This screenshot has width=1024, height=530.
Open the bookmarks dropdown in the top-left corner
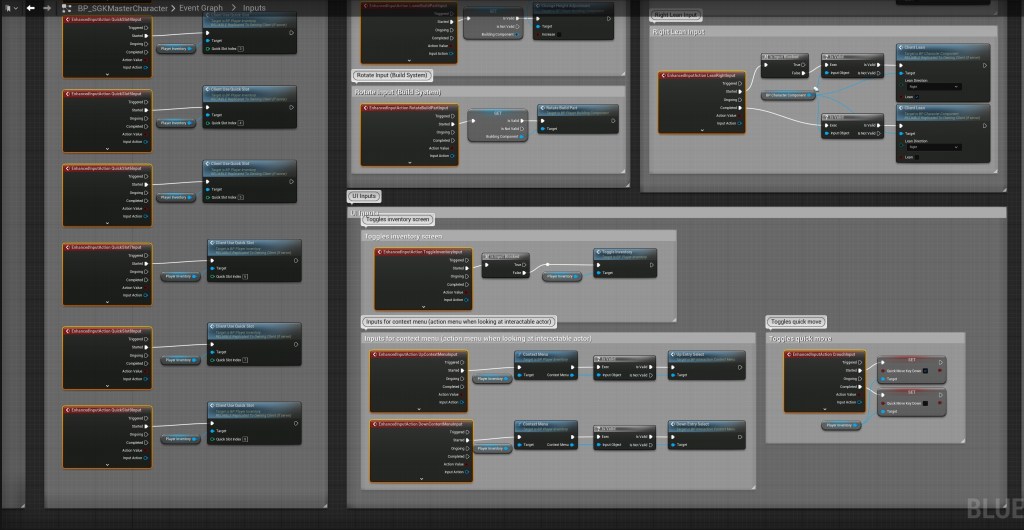(x=9, y=8)
